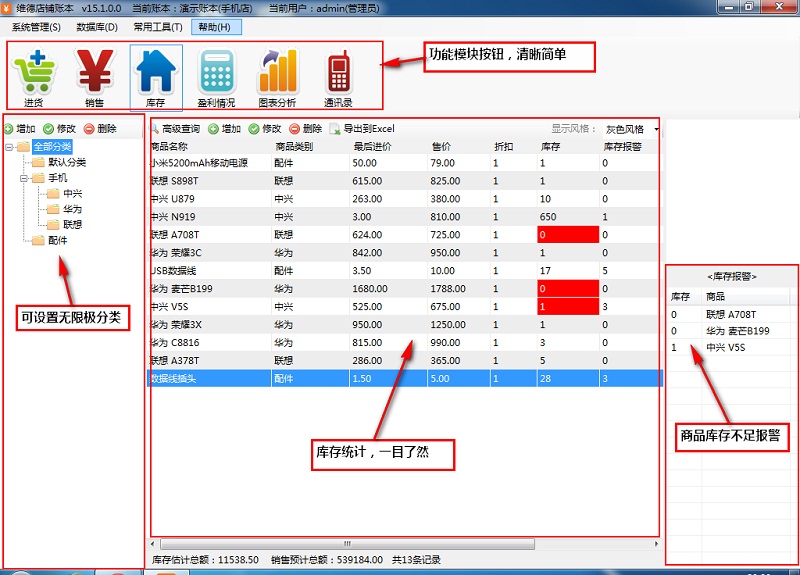This screenshot has height=575, width=800.
Task: Click 高级查询 advanced search icon
Action: coord(157,129)
